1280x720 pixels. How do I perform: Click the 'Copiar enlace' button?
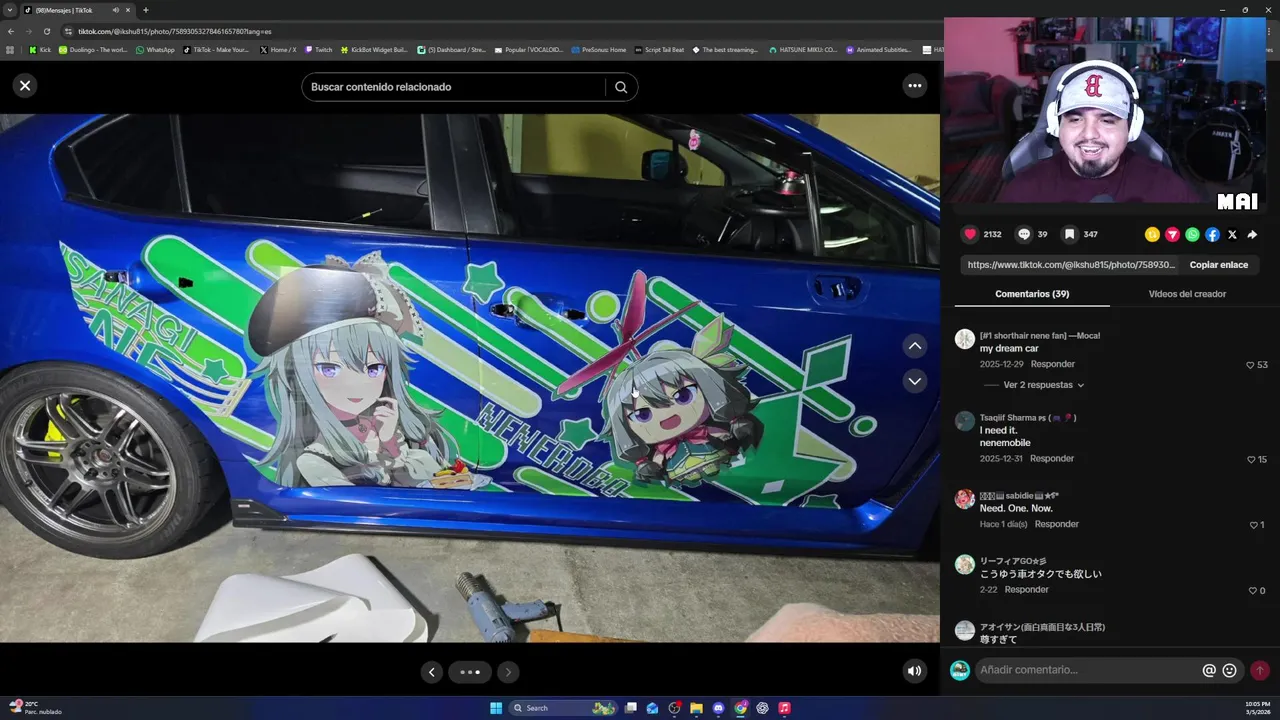[1218, 265]
